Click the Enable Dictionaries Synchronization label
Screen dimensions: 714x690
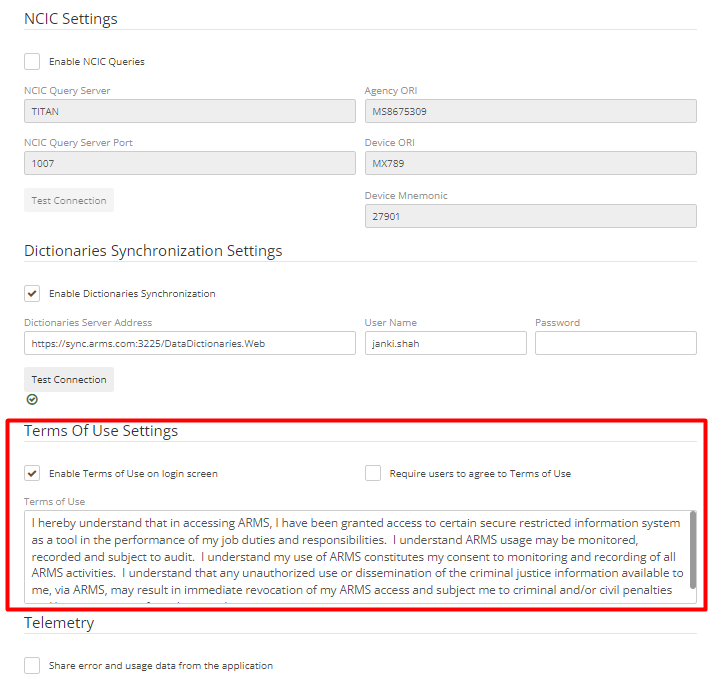click(x=132, y=293)
